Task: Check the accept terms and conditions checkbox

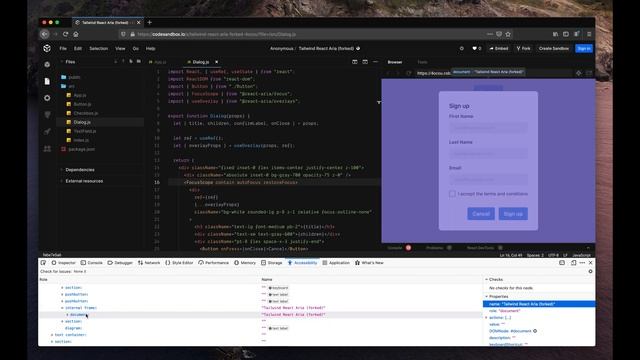Action: click(452, 194)
